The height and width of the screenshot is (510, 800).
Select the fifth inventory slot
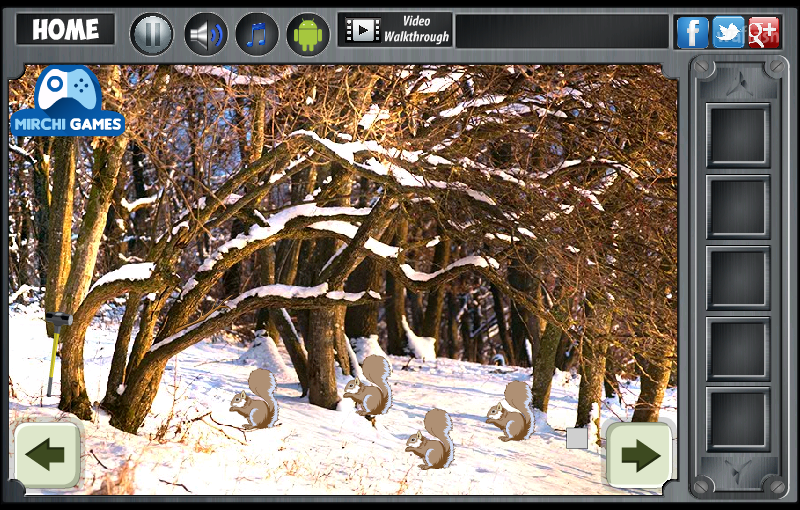point(738,419)
